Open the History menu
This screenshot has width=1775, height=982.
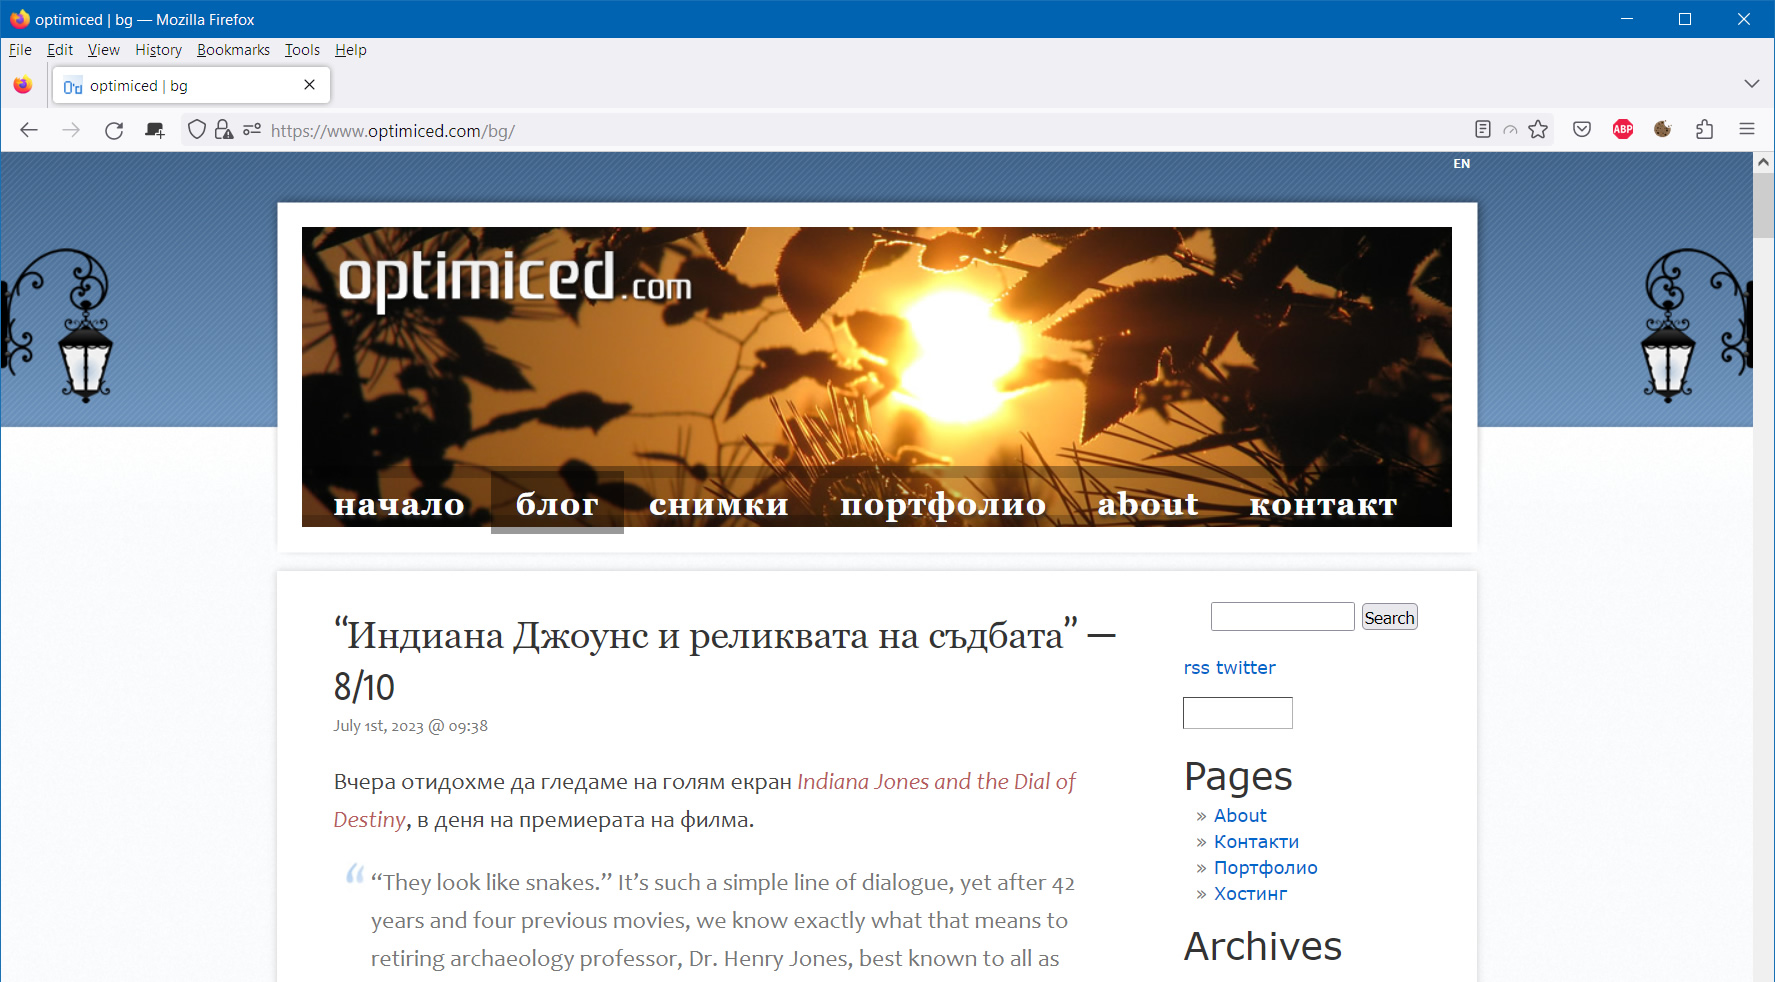click(x=158, y=50)
